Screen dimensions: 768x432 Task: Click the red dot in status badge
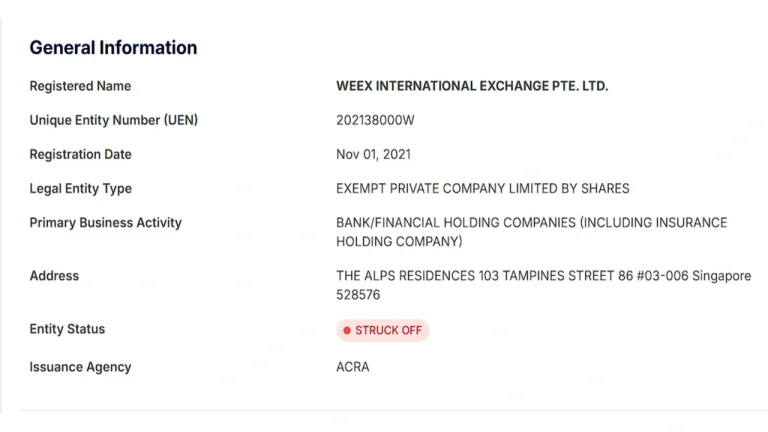point(347,331)
